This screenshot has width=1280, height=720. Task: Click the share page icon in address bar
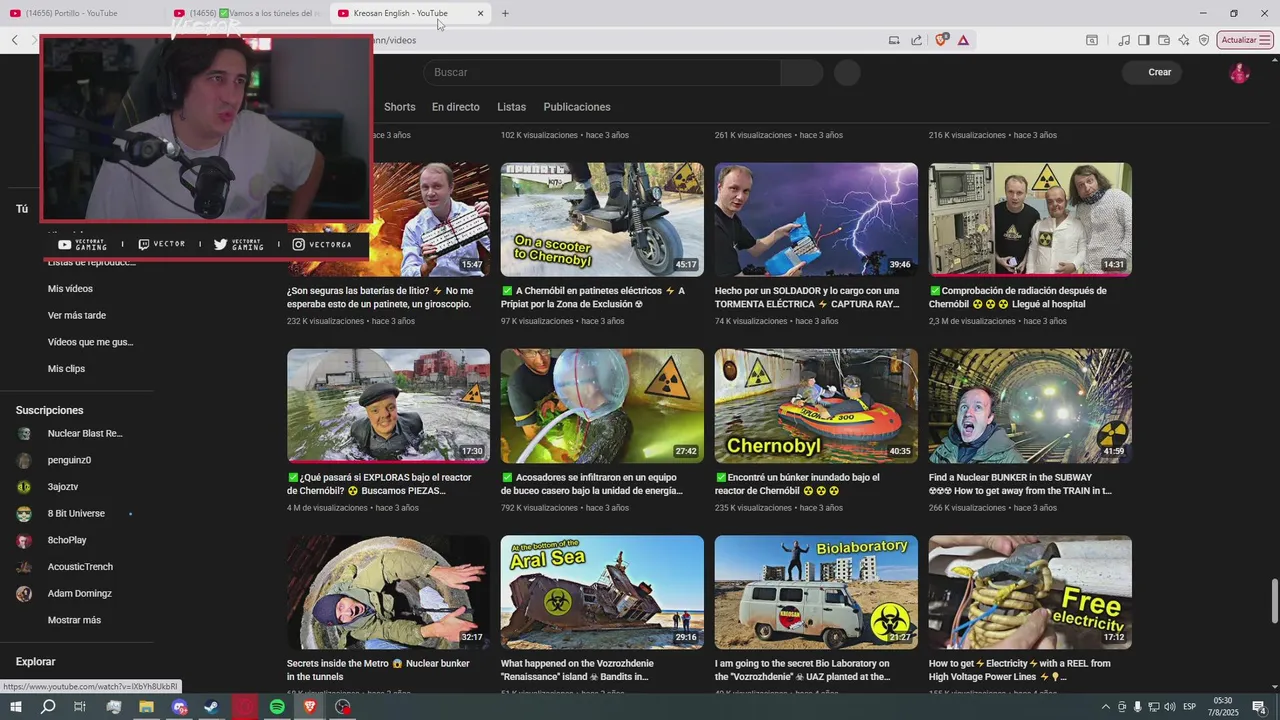917,40
